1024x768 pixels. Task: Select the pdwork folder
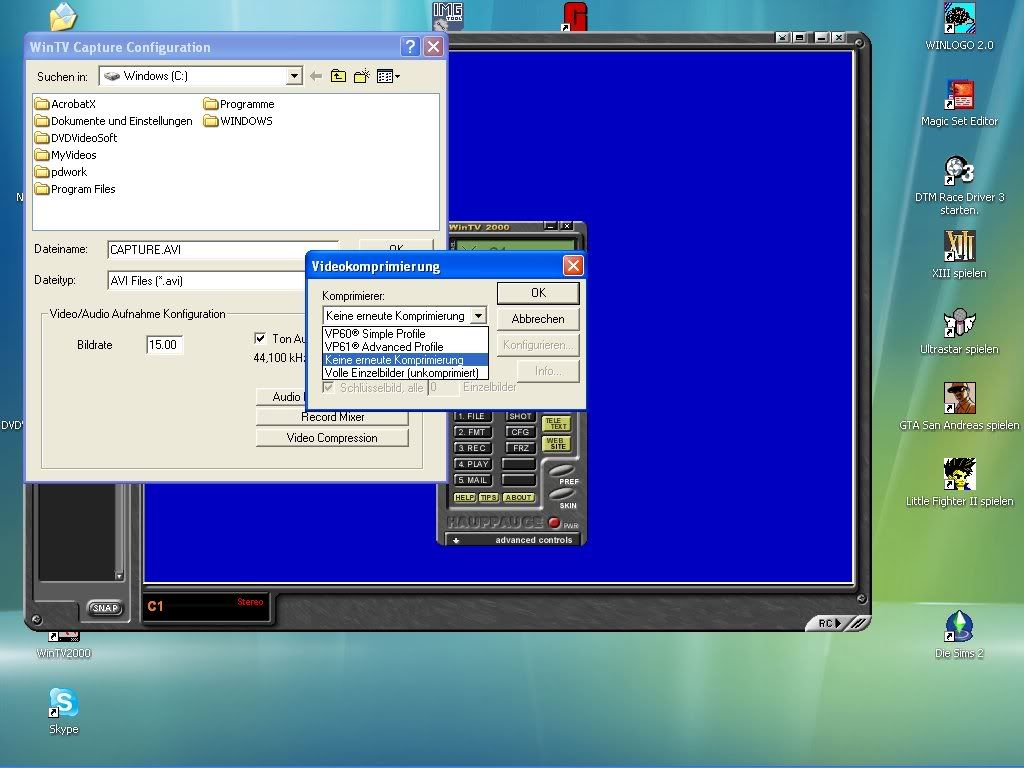61,172
